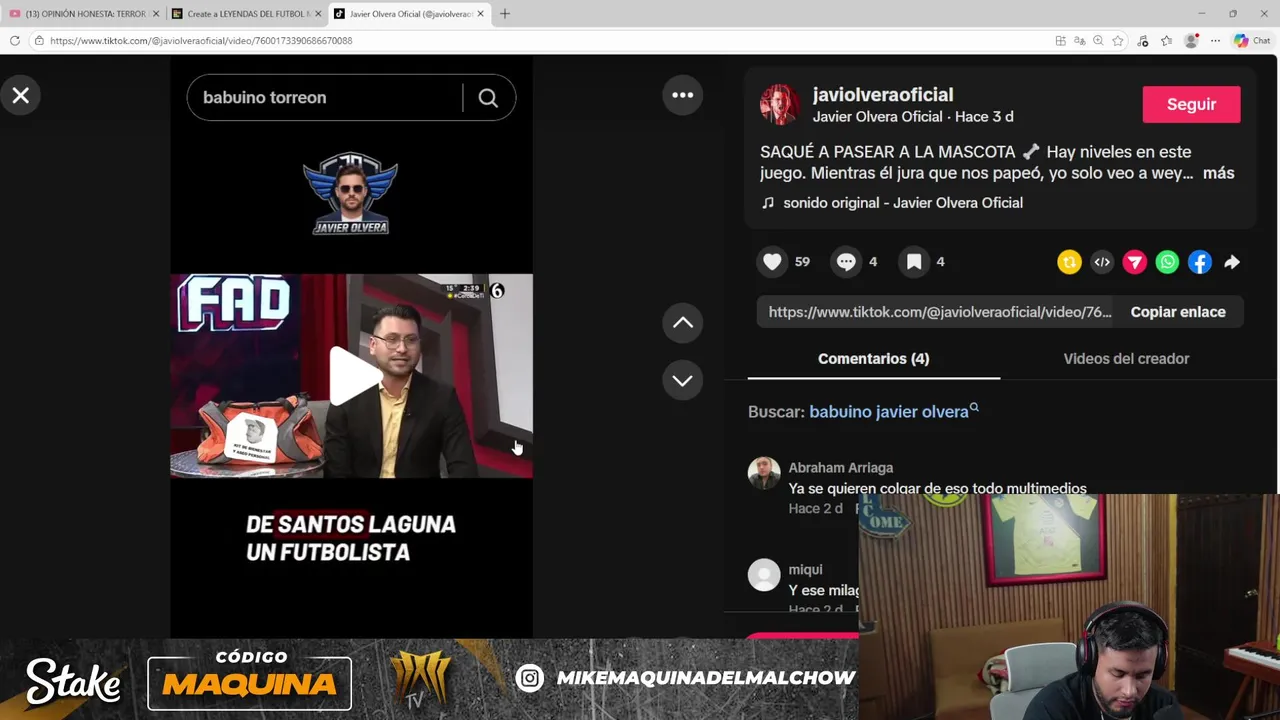
Task: Open media control music-note icon
Action: coord(1143,41)
